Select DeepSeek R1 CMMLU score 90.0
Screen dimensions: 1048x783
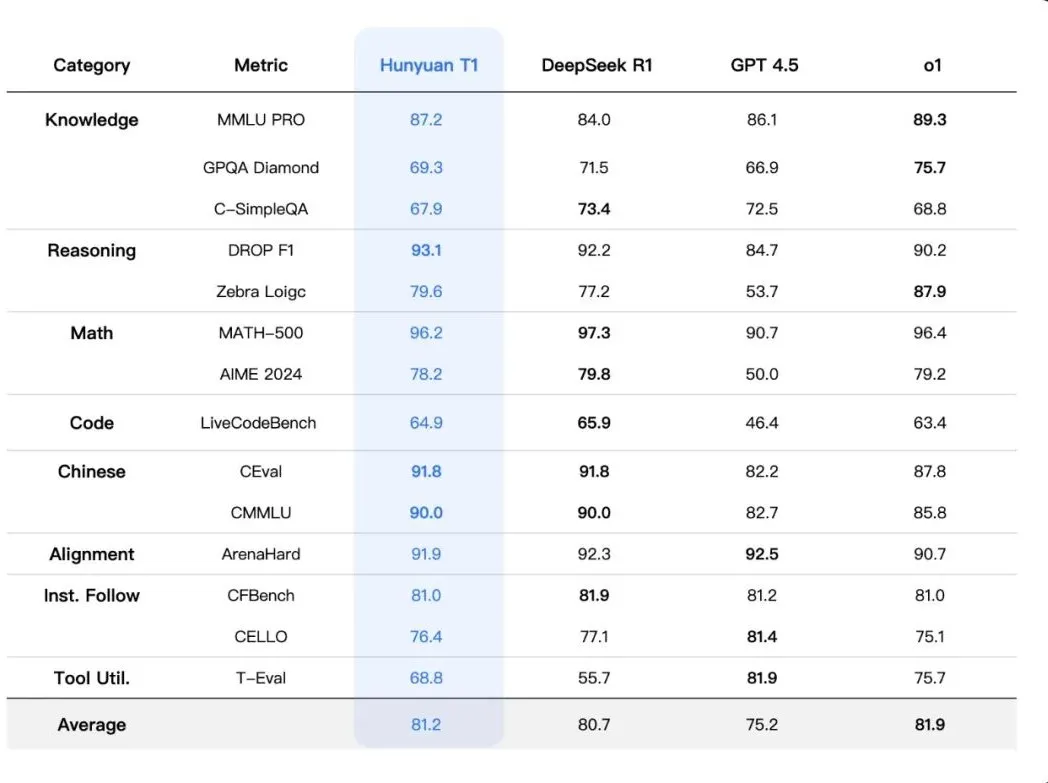coord(594,513)
